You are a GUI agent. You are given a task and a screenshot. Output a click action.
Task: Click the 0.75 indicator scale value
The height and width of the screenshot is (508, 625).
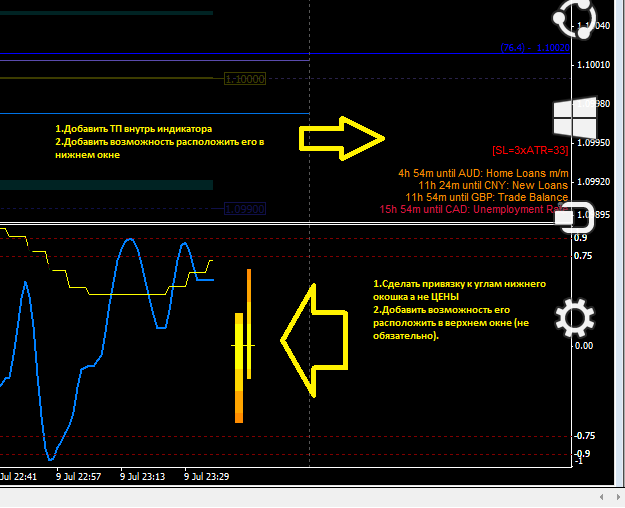pyautogui.click(x=583, y=256)
